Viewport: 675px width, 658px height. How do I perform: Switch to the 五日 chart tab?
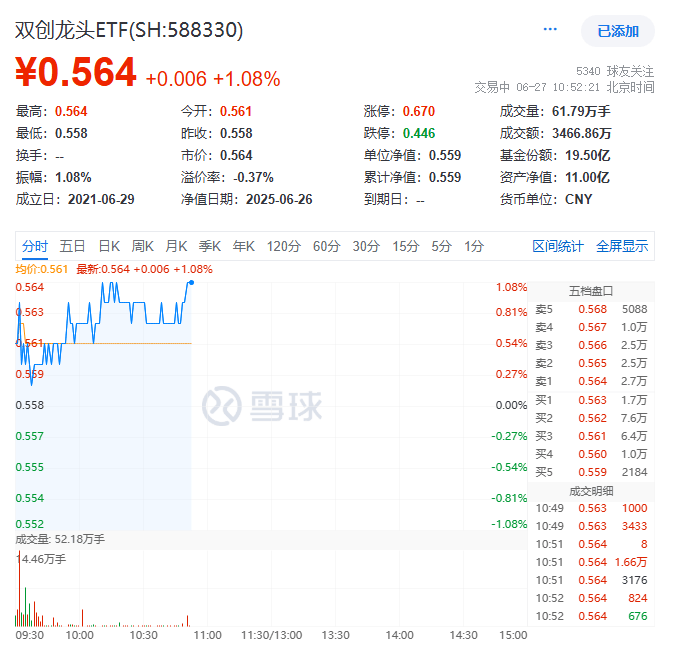pos(72,246)
